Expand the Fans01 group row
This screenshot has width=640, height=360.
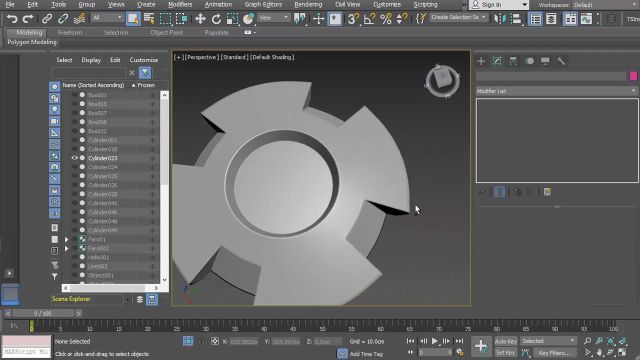pyautogui.click(x=66, y=239)
